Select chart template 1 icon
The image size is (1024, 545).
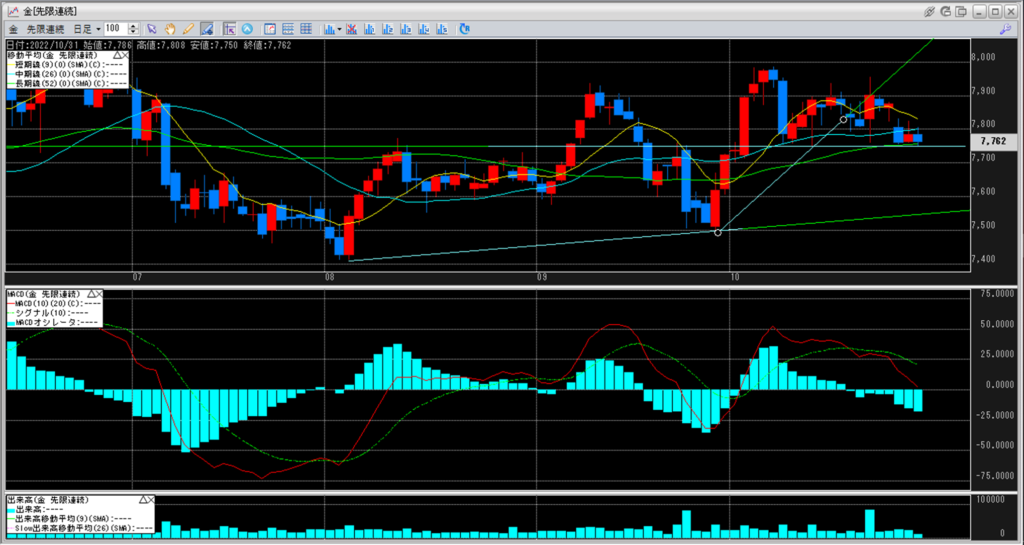[369, 29]
